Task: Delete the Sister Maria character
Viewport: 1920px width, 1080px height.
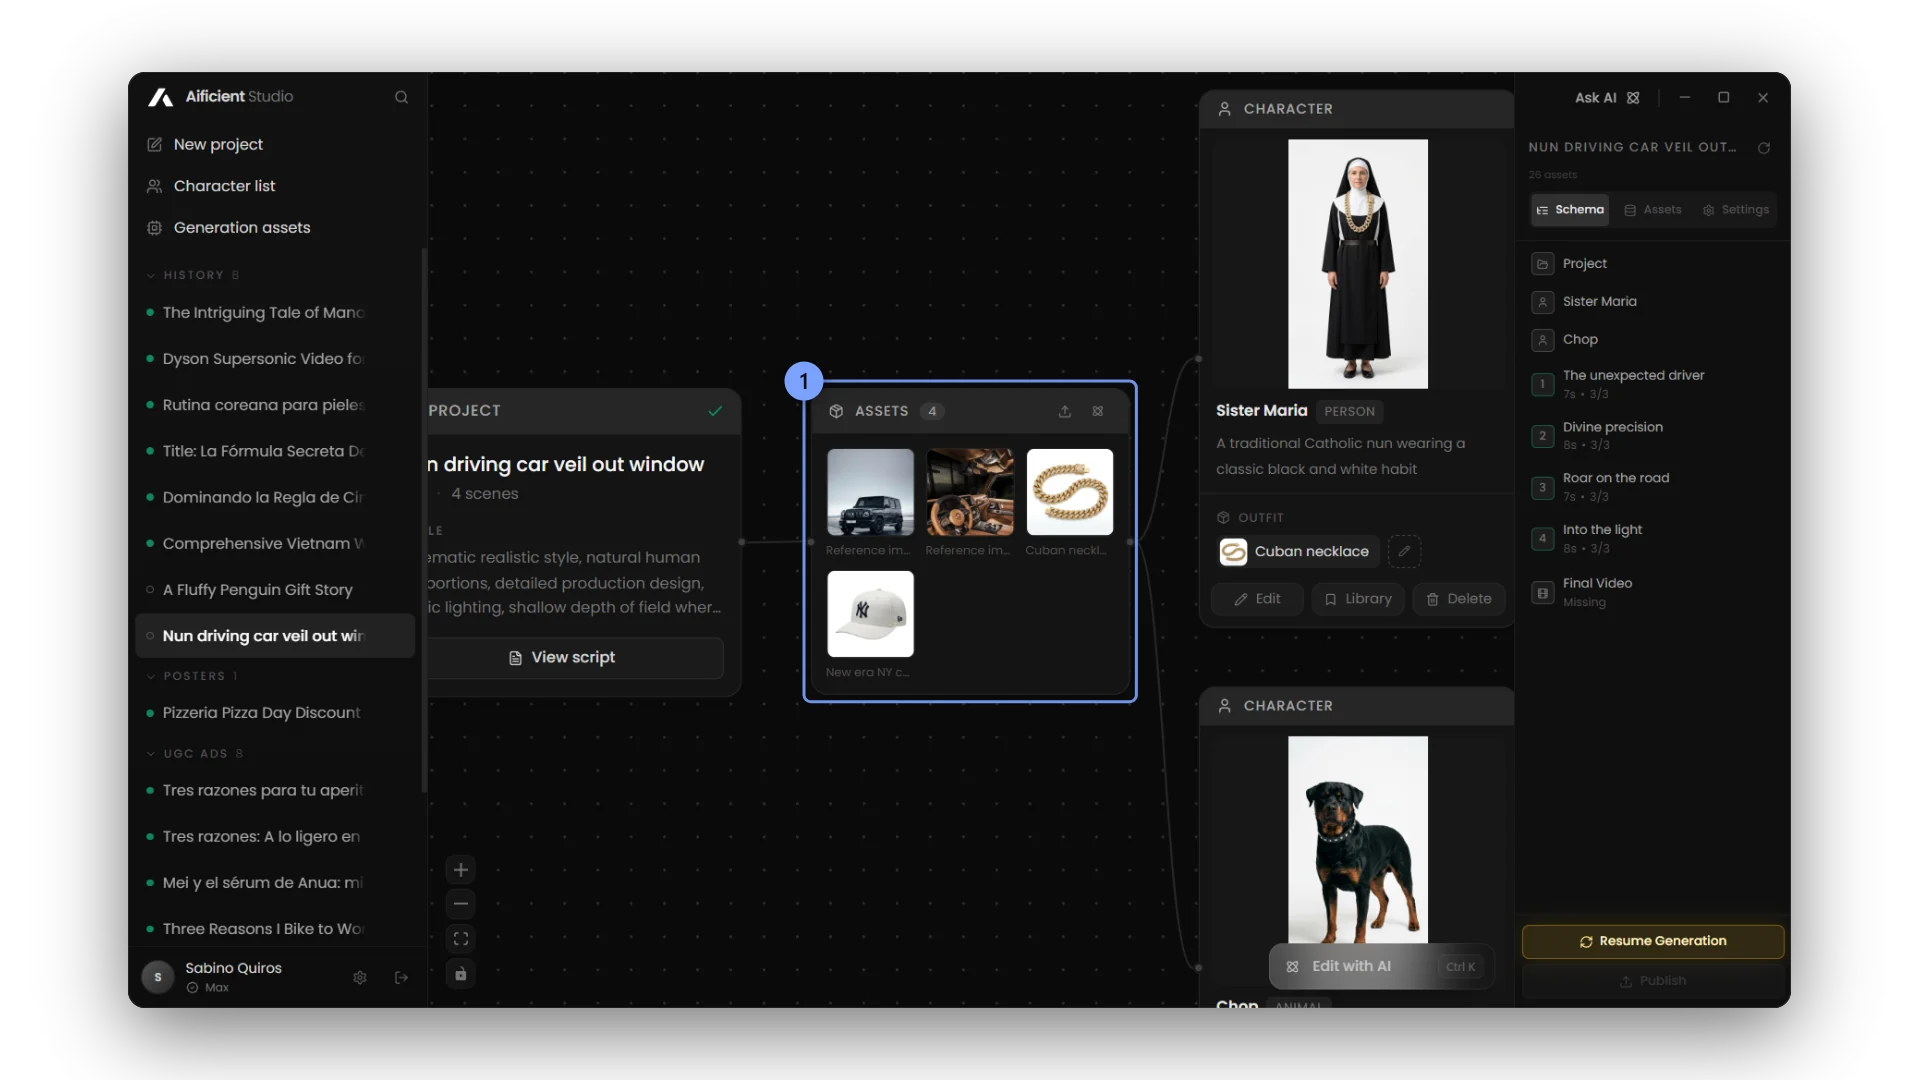Action: pos(1459,599)
